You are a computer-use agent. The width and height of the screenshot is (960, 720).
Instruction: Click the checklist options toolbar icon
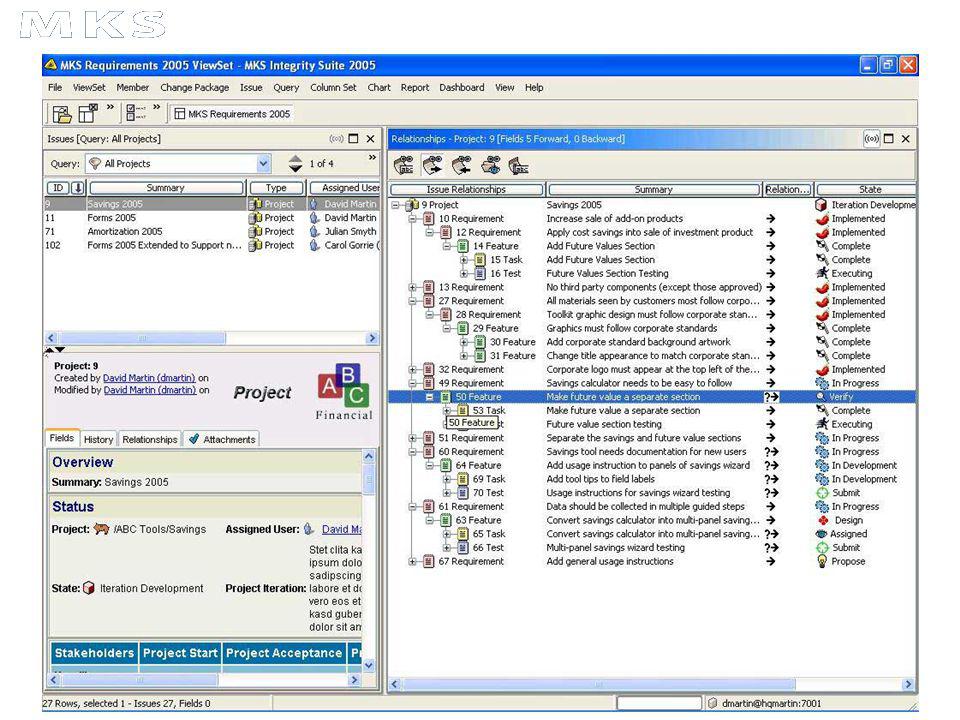135,113
